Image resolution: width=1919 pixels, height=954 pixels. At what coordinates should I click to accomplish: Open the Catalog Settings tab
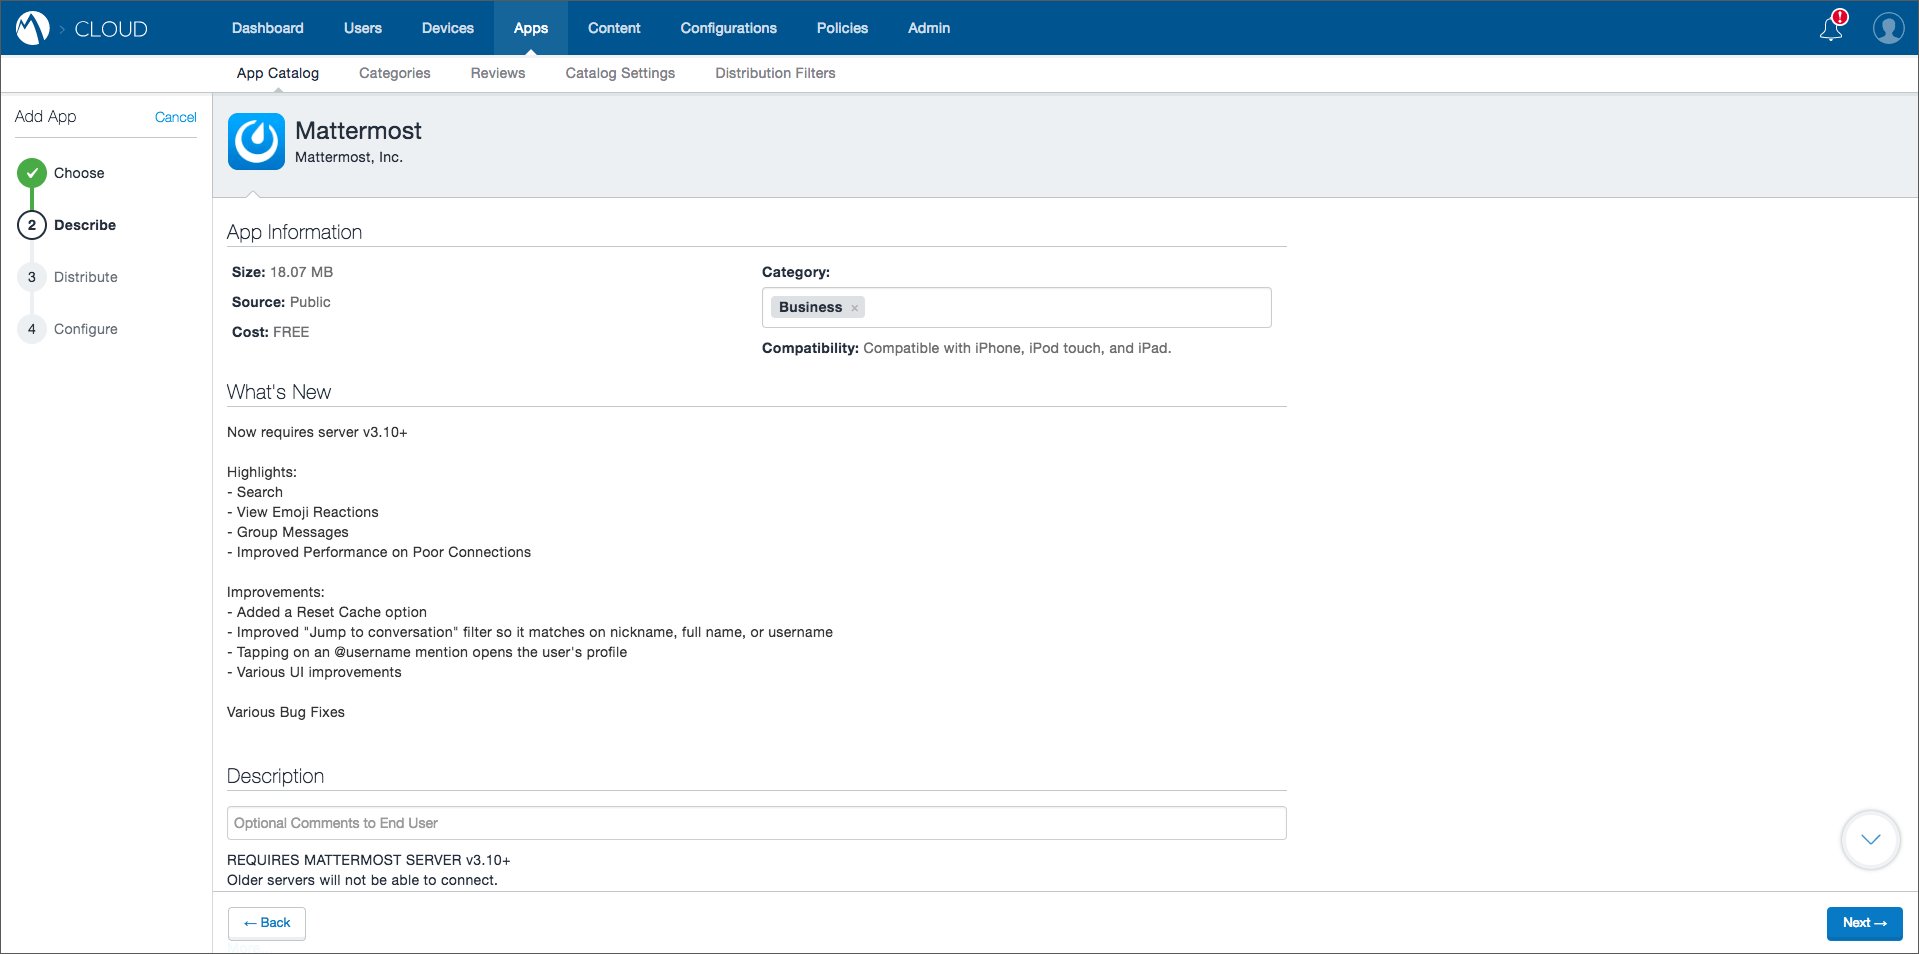tap(620, 73)
